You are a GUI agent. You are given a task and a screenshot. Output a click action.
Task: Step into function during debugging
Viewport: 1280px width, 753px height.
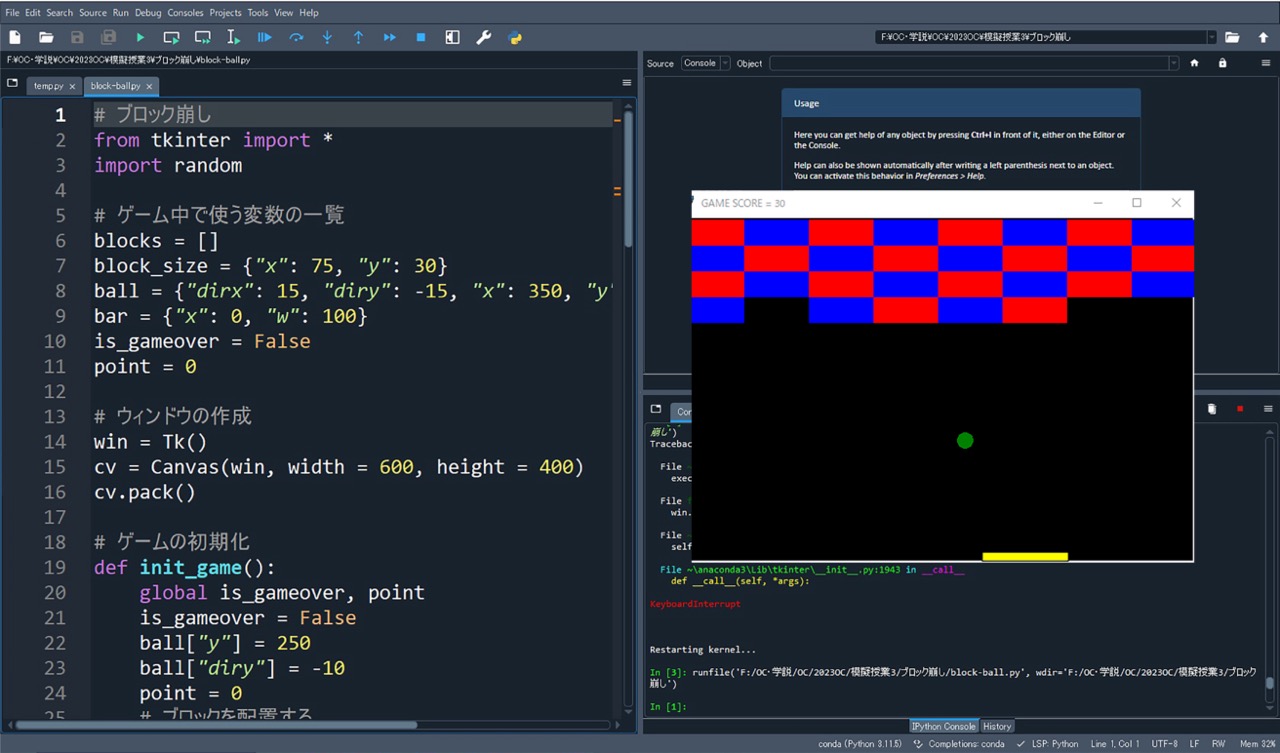coord(327,37)
